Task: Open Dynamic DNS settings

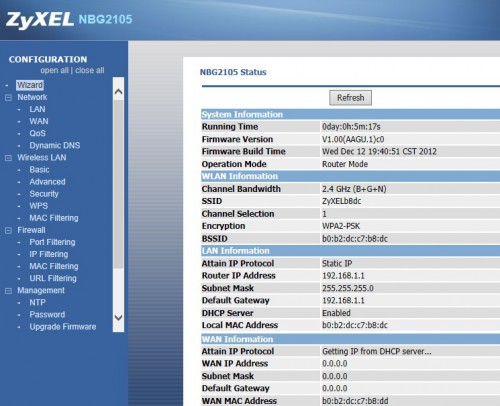Action: [55, 145]
